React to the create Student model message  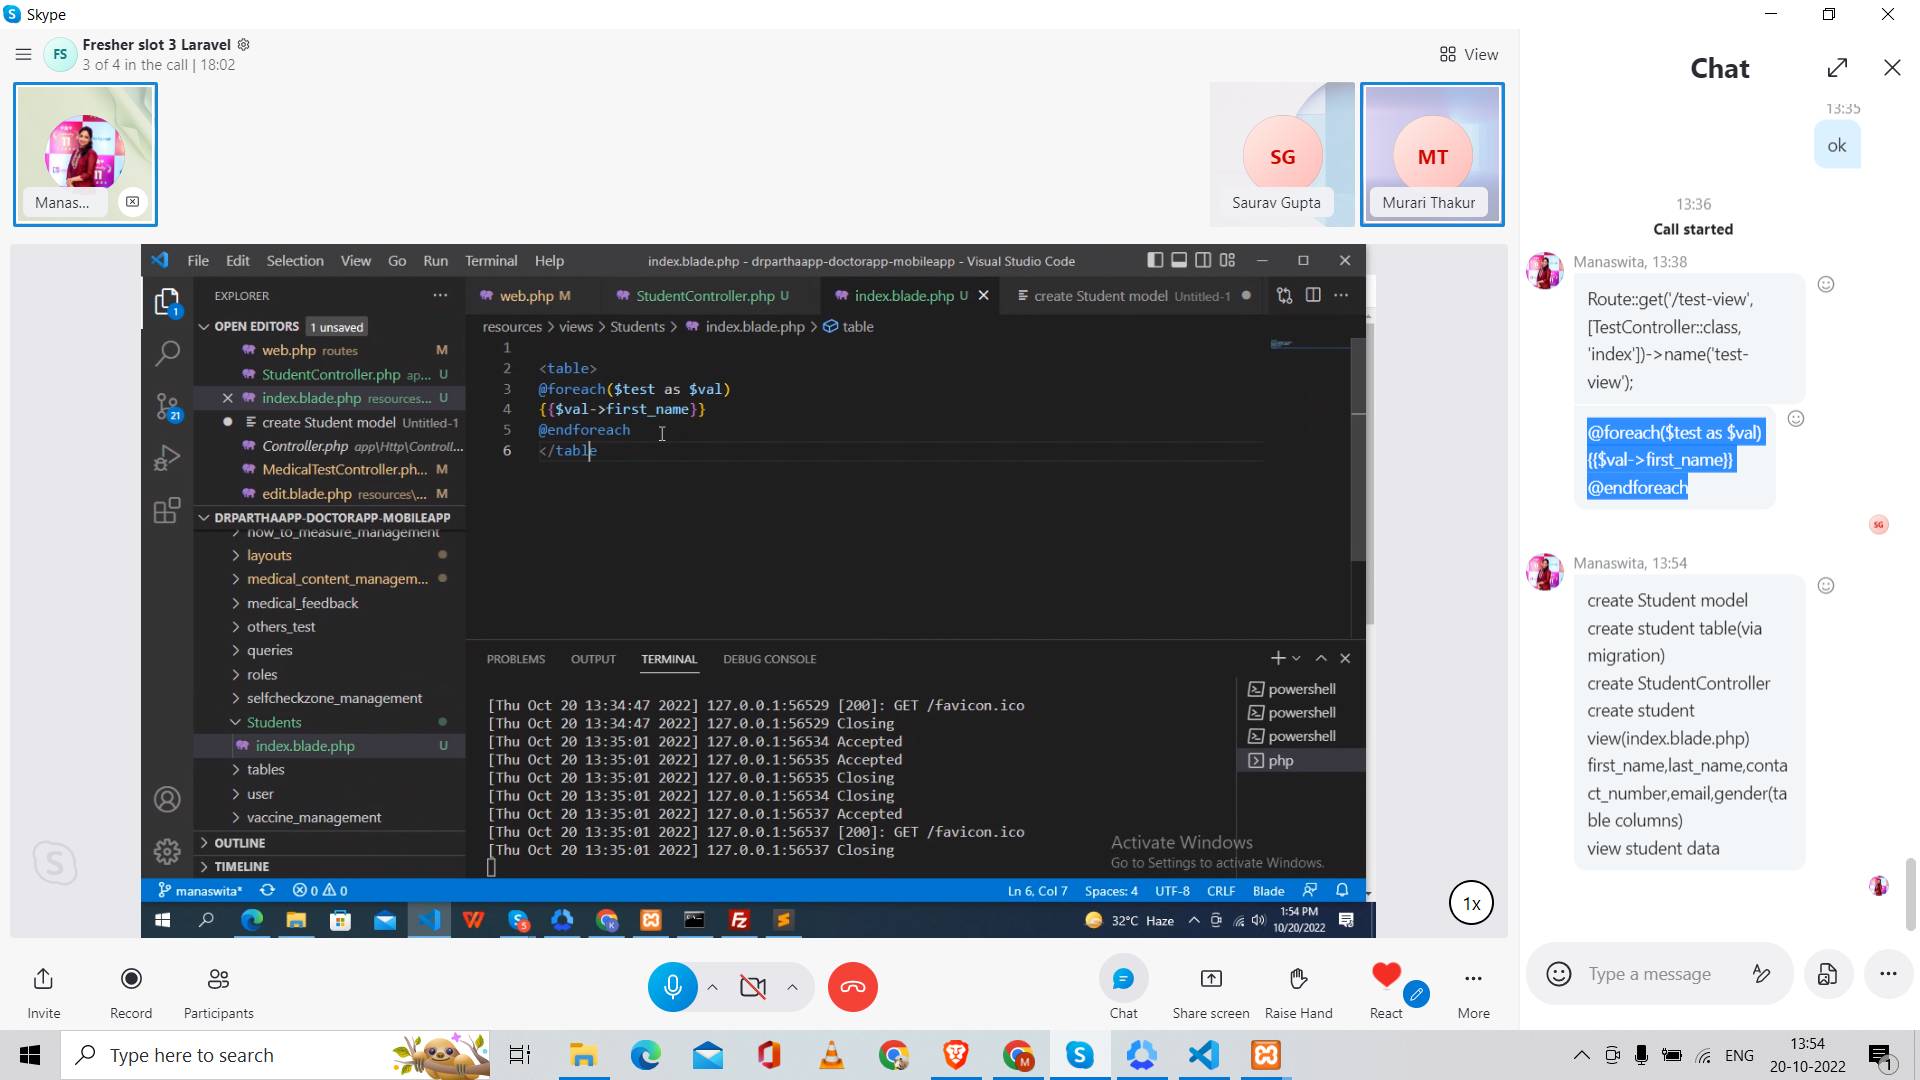[1825, 586]
